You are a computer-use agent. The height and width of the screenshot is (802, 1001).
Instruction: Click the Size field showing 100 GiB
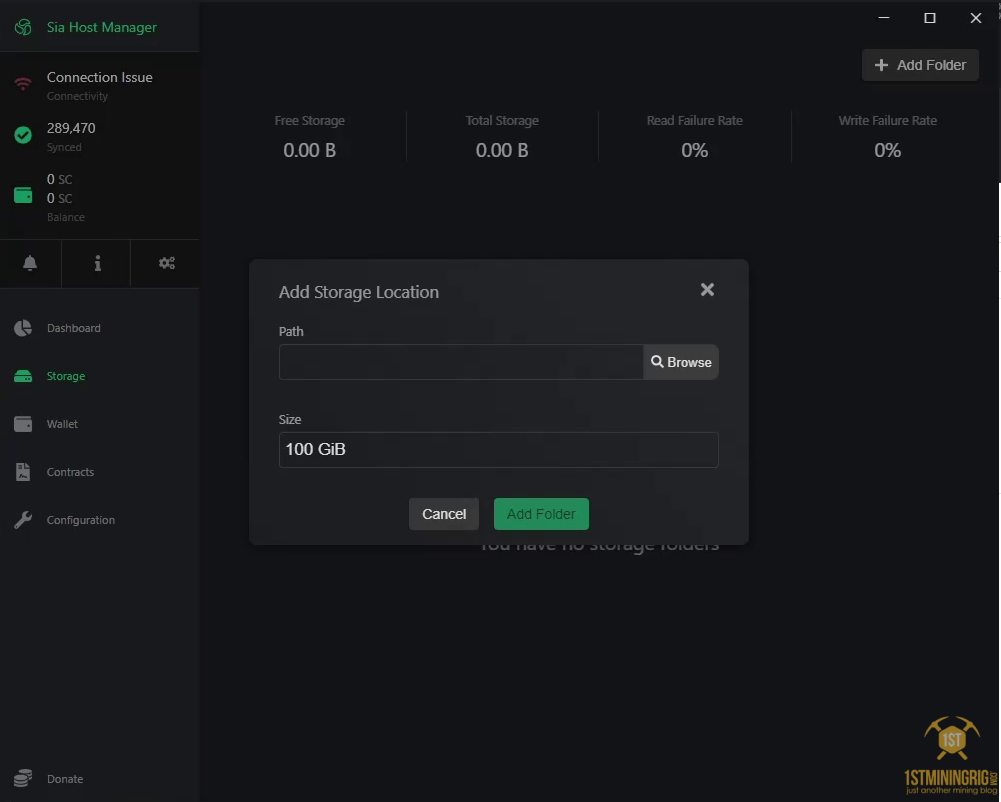tap(499, 450)
